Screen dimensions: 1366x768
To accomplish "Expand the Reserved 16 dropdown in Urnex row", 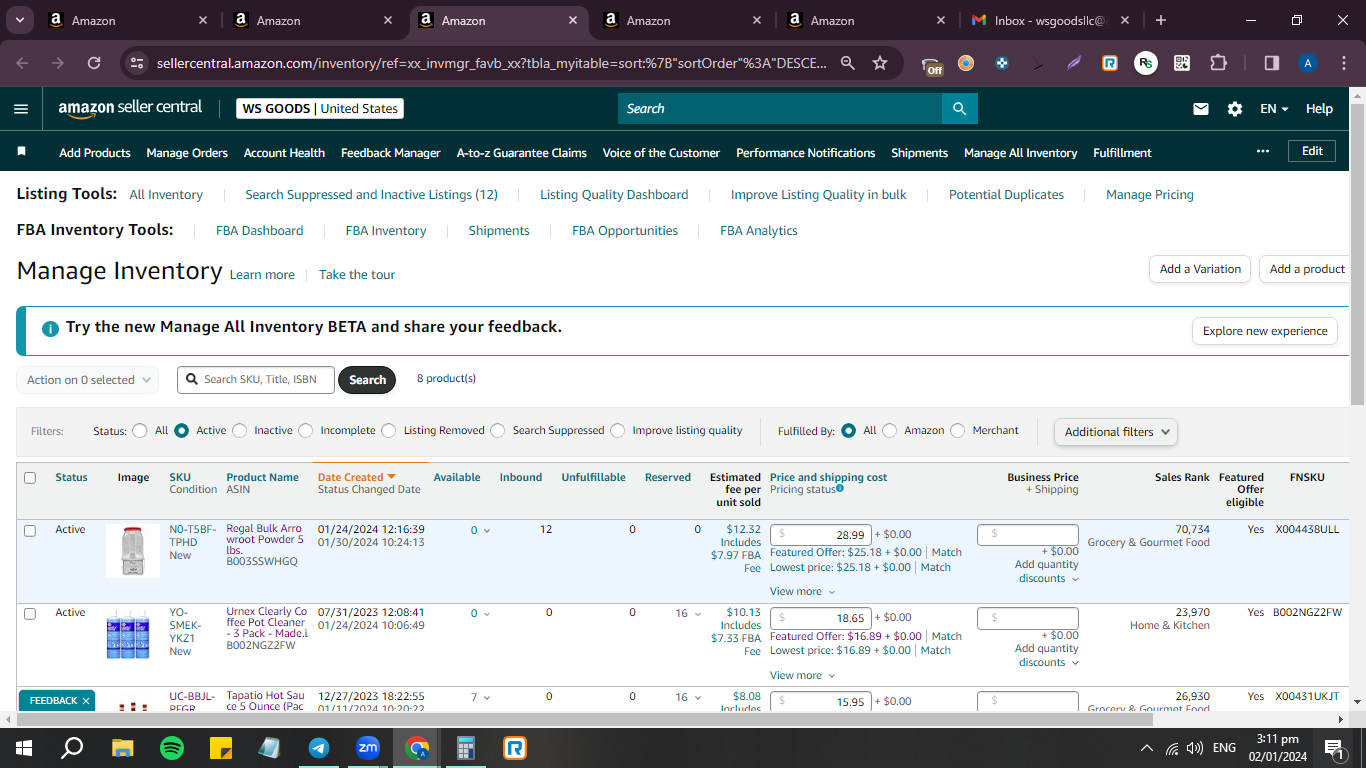I will (x=687, y=614).
